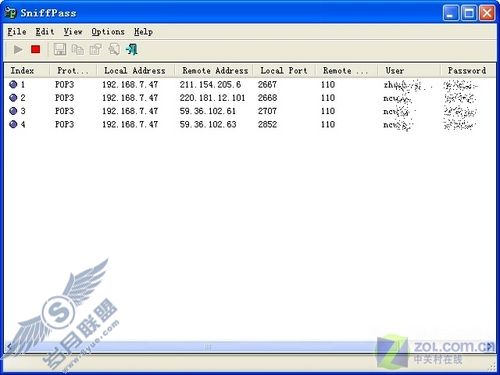Sort by the Prot... column header
This screenshot has width=500, height=375.
73,71
